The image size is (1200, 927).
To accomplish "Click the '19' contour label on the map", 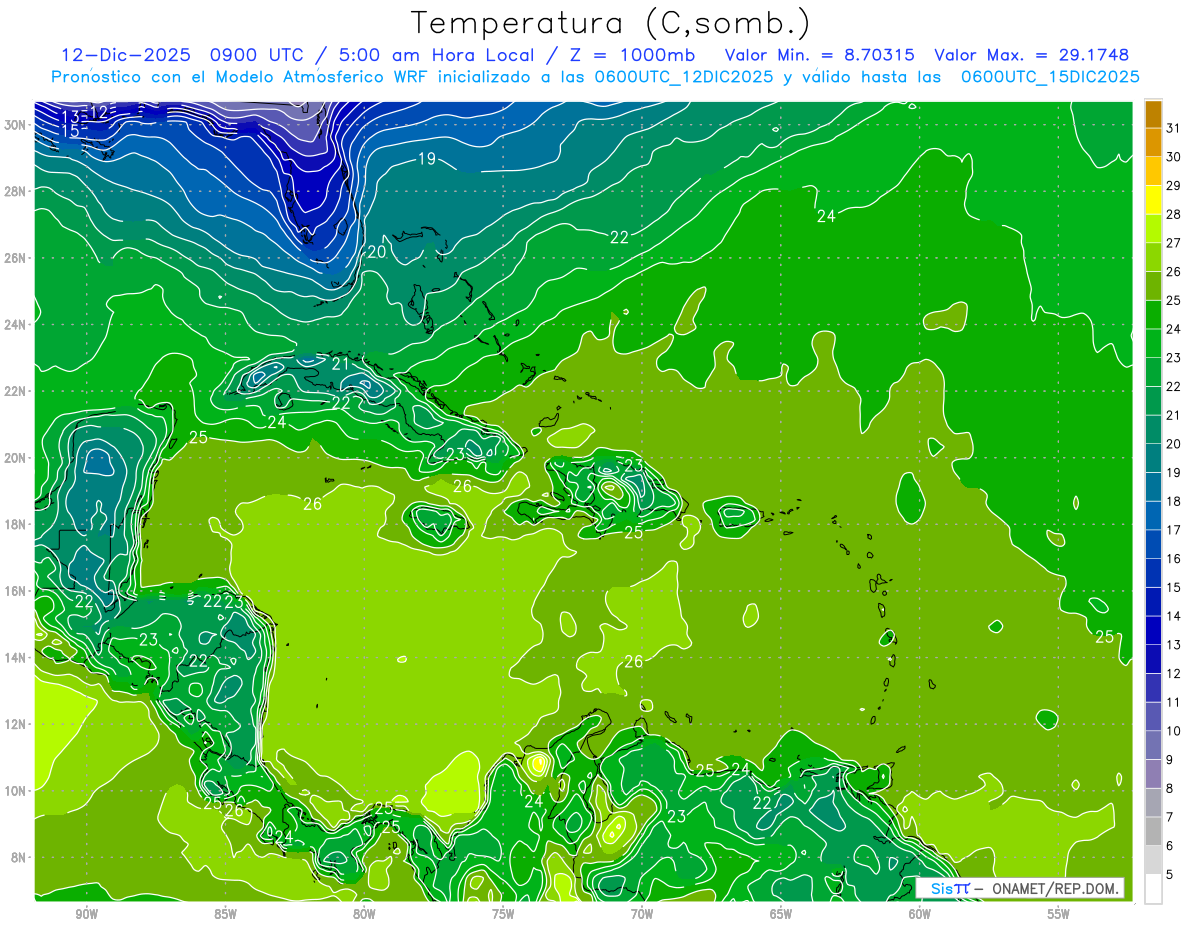I will pos(427,159).
